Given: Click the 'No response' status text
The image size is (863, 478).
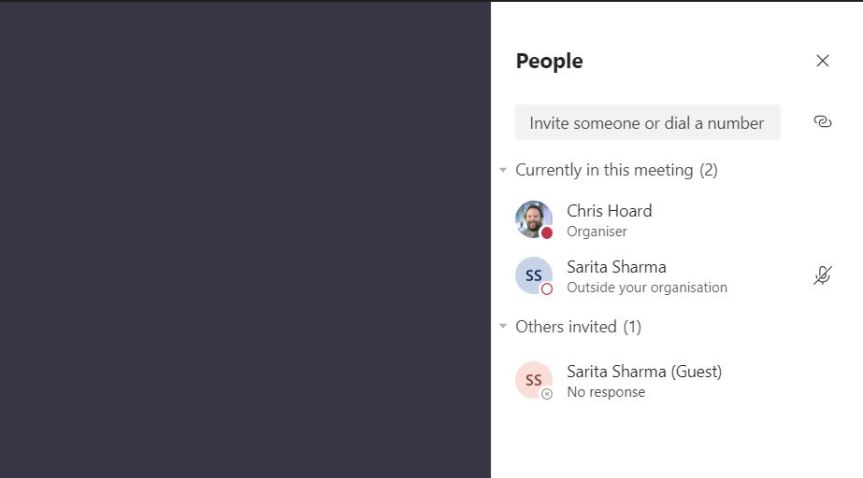Looking at the screenshot, I should (606, 392).
